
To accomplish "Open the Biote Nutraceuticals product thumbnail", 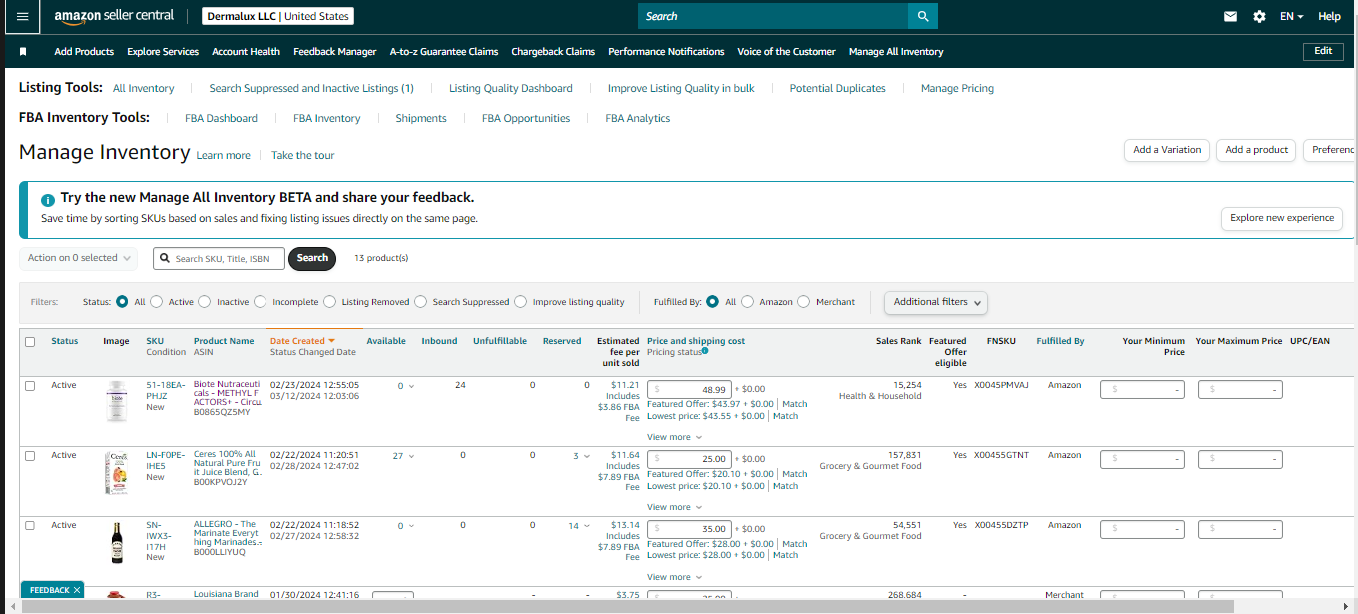I will coord(117,401).
